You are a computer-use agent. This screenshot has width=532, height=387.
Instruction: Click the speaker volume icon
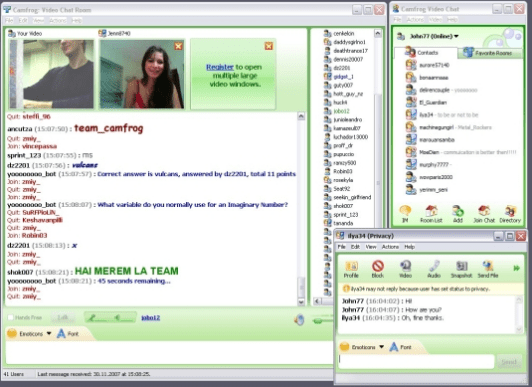pyautogui.click(x=299, y=319)
